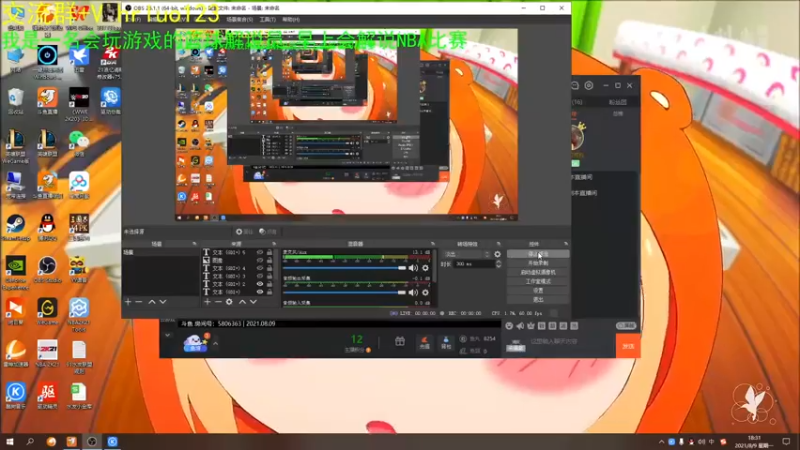The image size is (800, 450).
Task: Click the Douyu chat input field
Action: [x=571, y=341]
